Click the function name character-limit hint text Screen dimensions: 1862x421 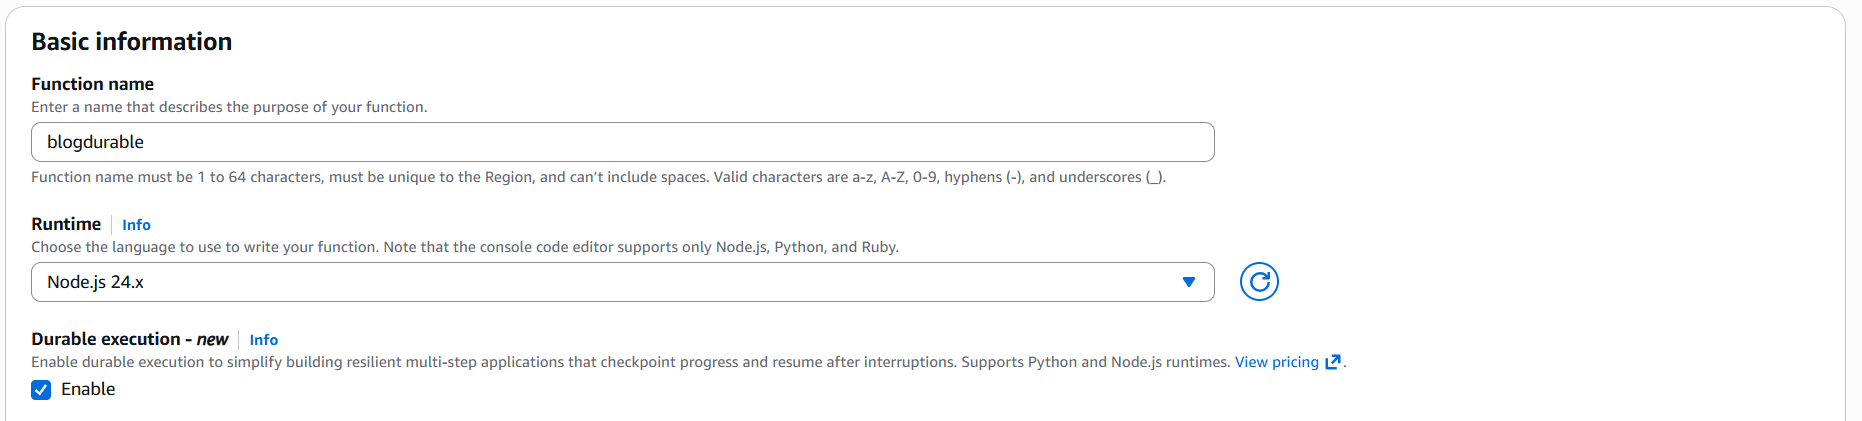point(598,177)
